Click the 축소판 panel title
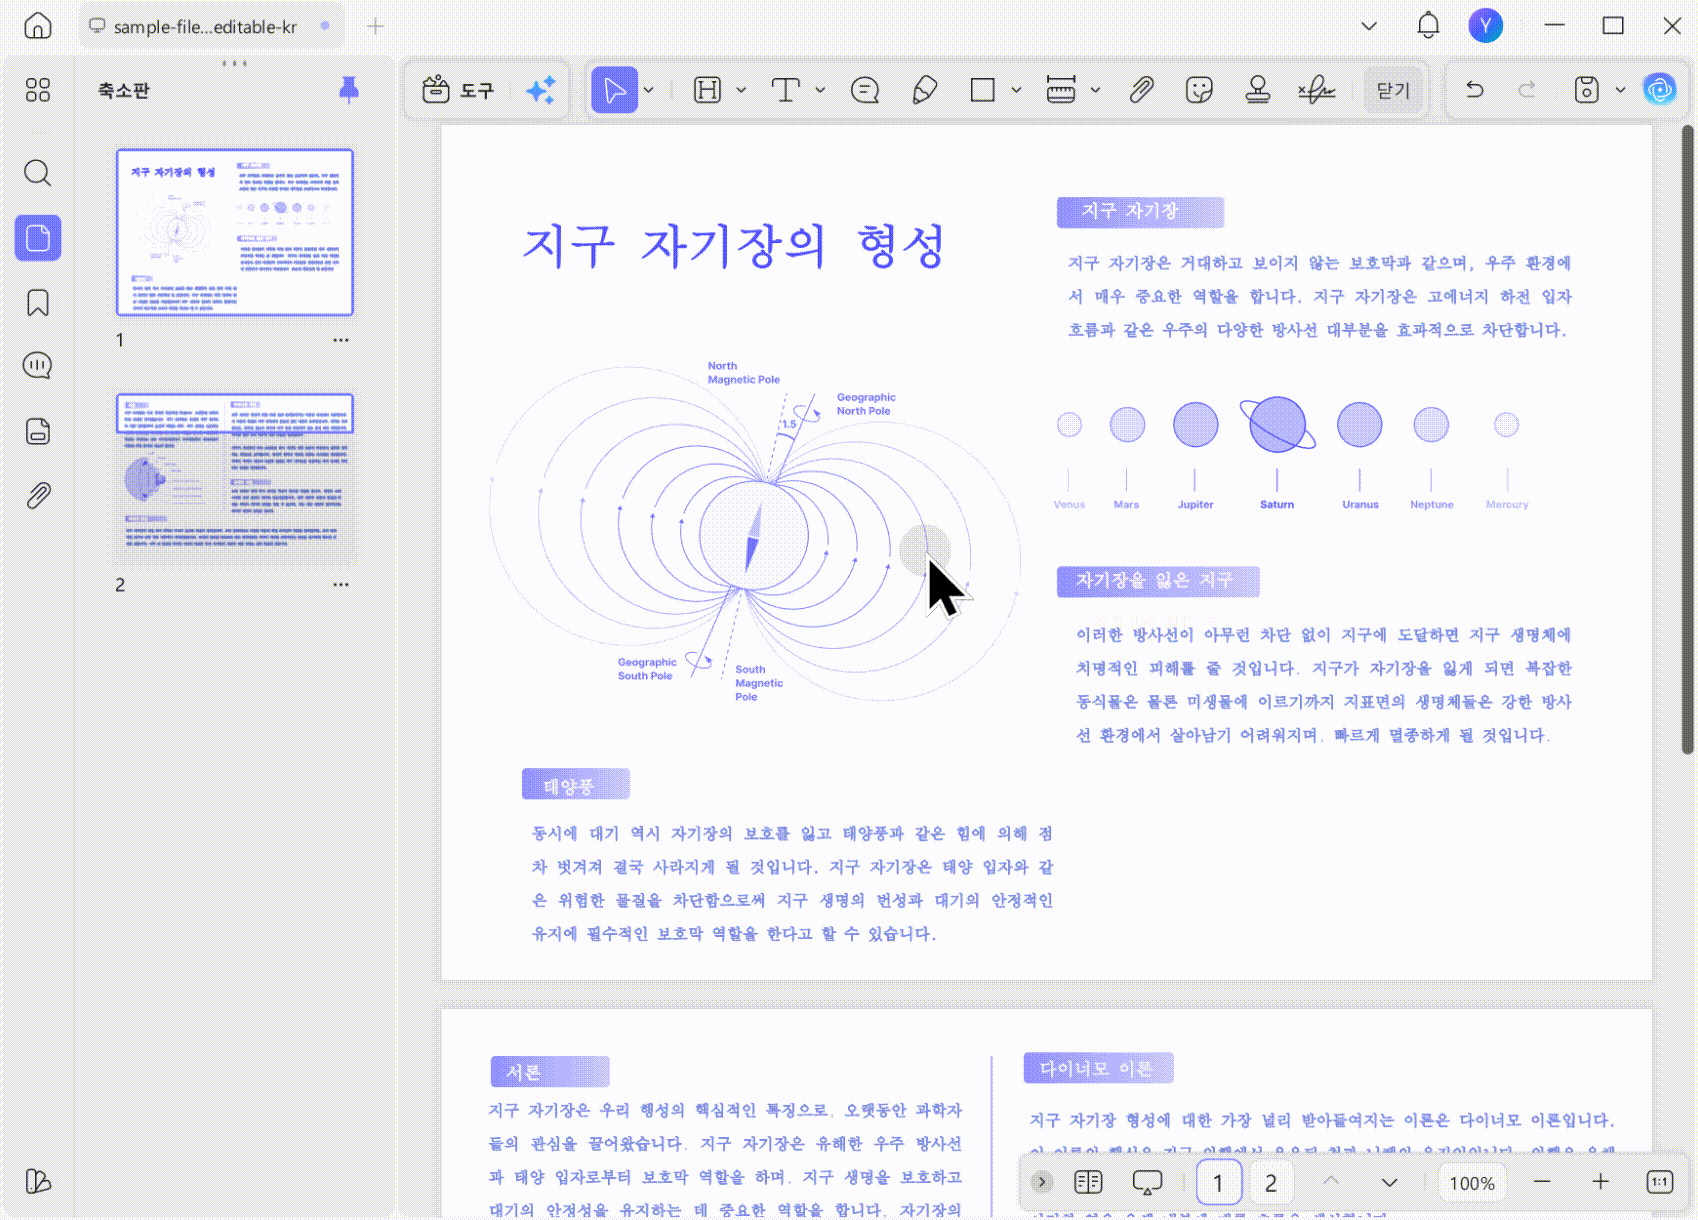Image resolution: width=1698 pixels, height=1220 pixels. [124, 90]
